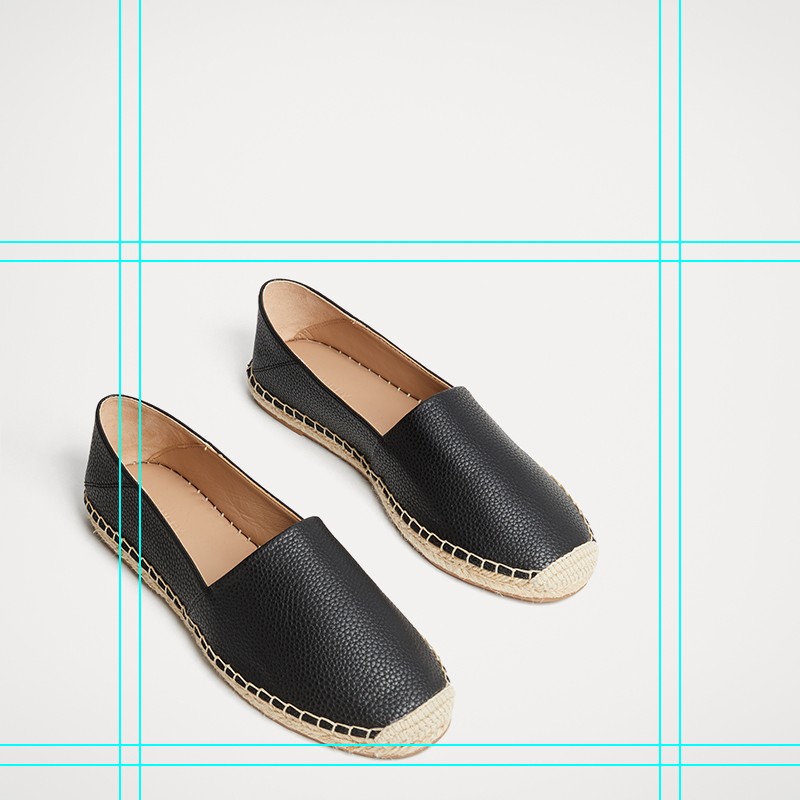Click the second vertical guide from left
This screenshot has width=800, height=800.
140,150
